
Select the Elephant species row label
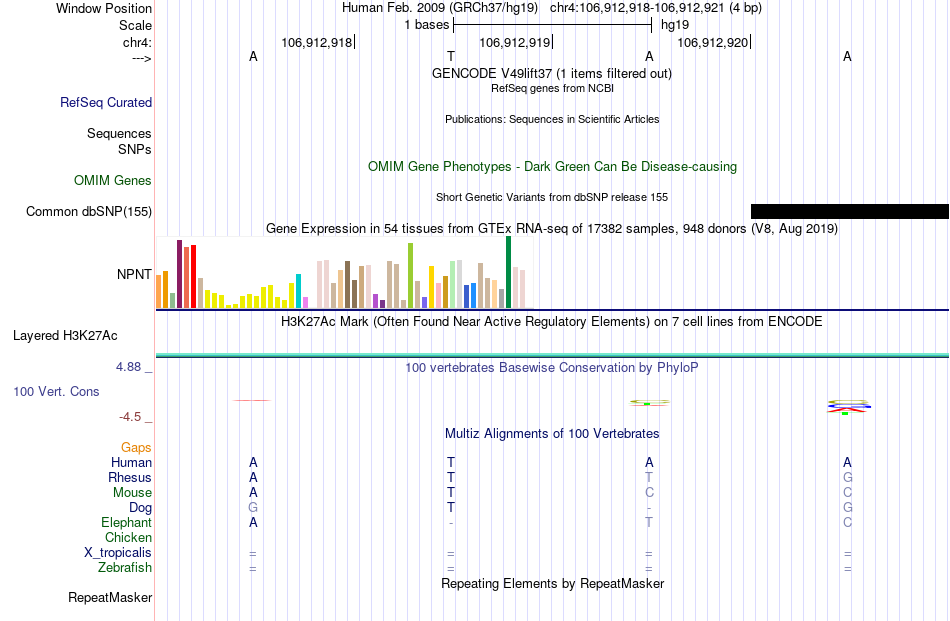[127, 522]
